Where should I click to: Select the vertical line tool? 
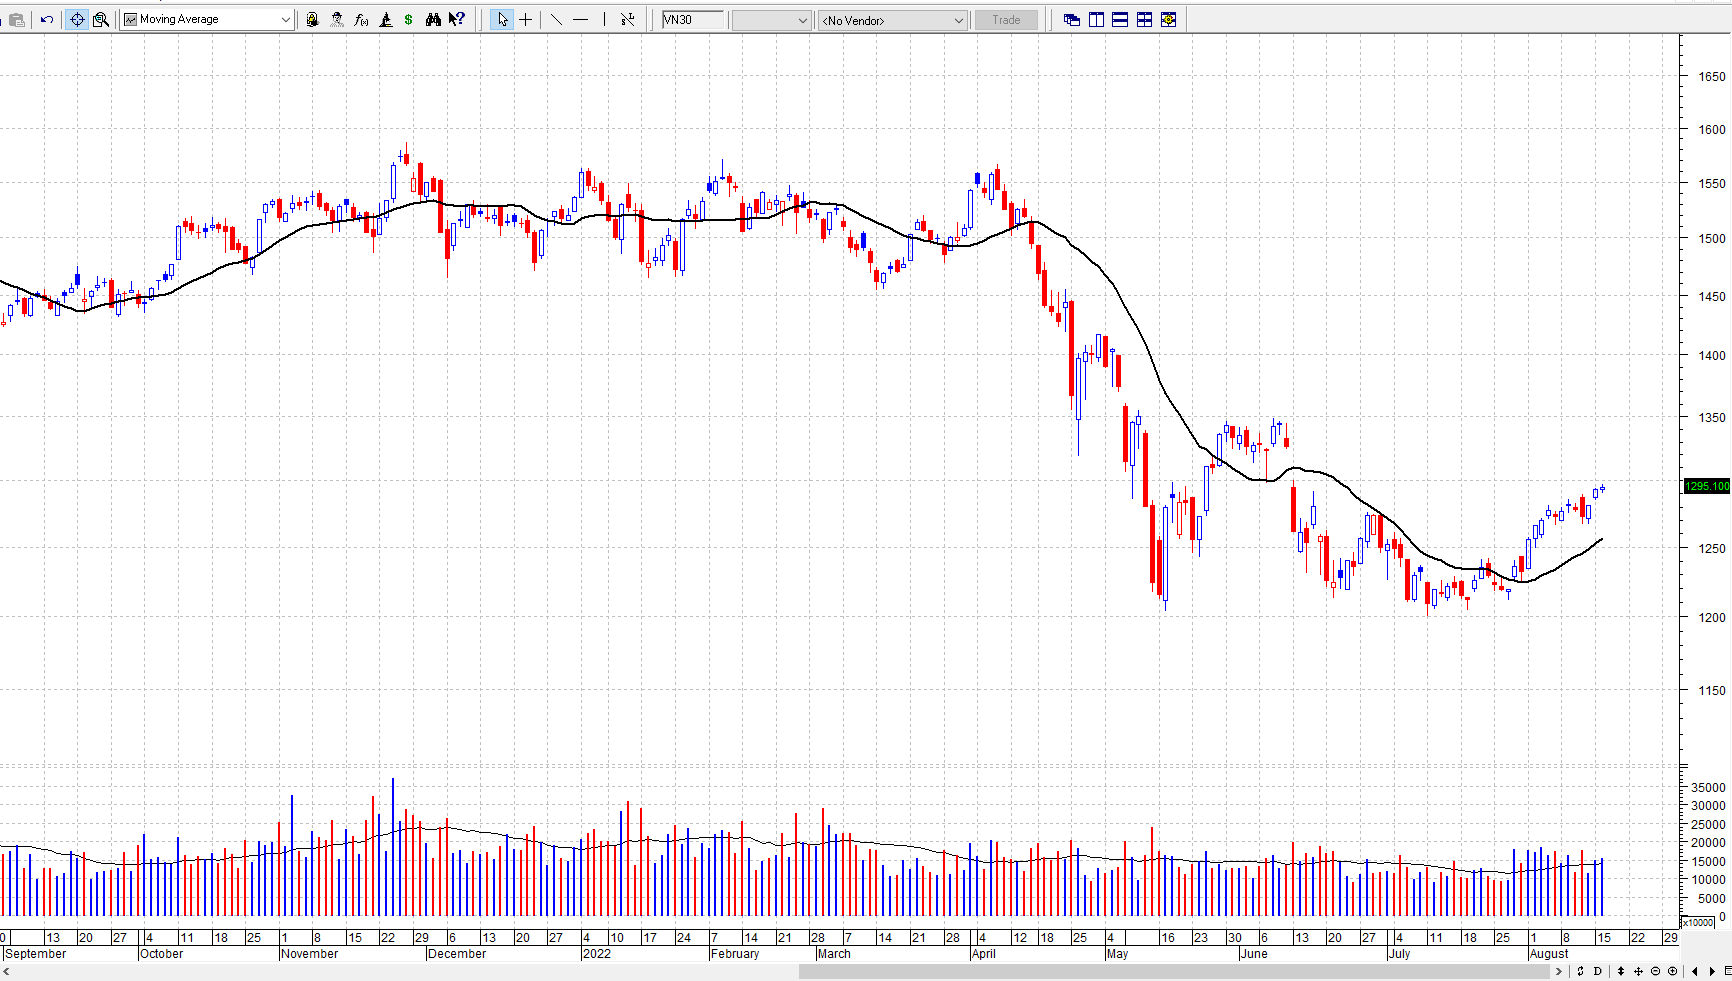tap(604, 19)
